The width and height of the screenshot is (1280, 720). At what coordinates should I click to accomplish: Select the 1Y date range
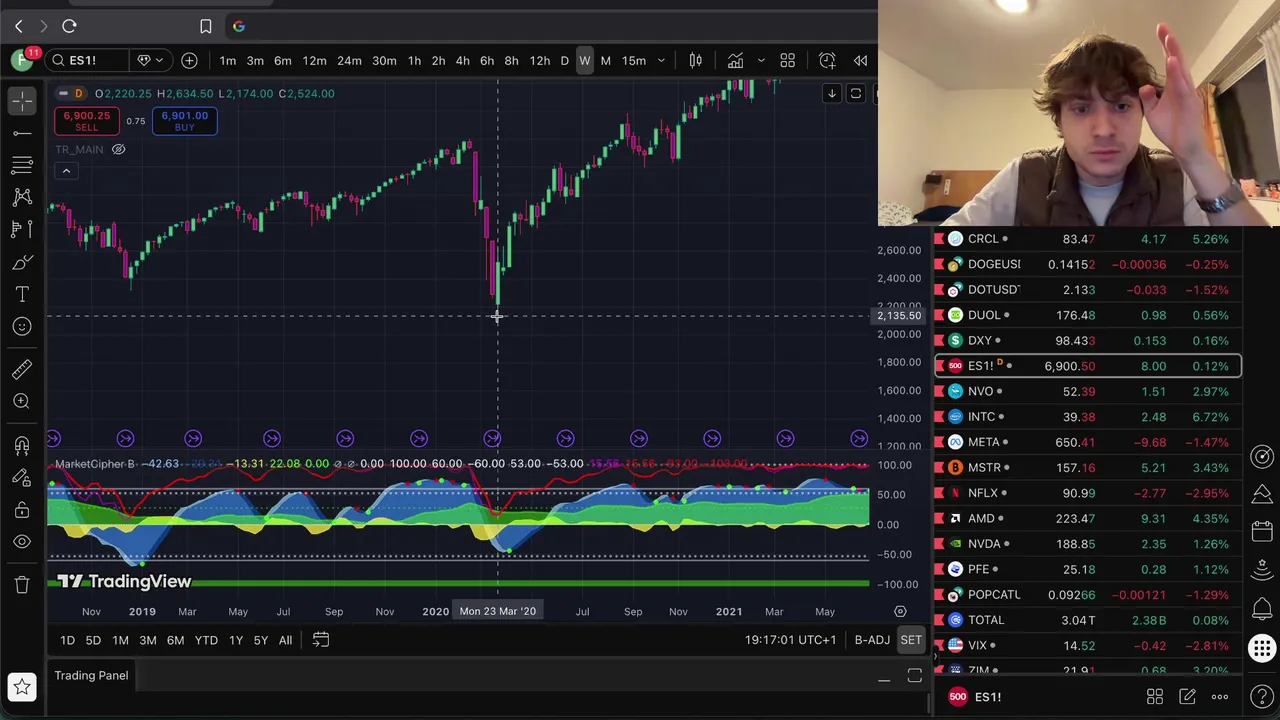[x=235, y=640]
